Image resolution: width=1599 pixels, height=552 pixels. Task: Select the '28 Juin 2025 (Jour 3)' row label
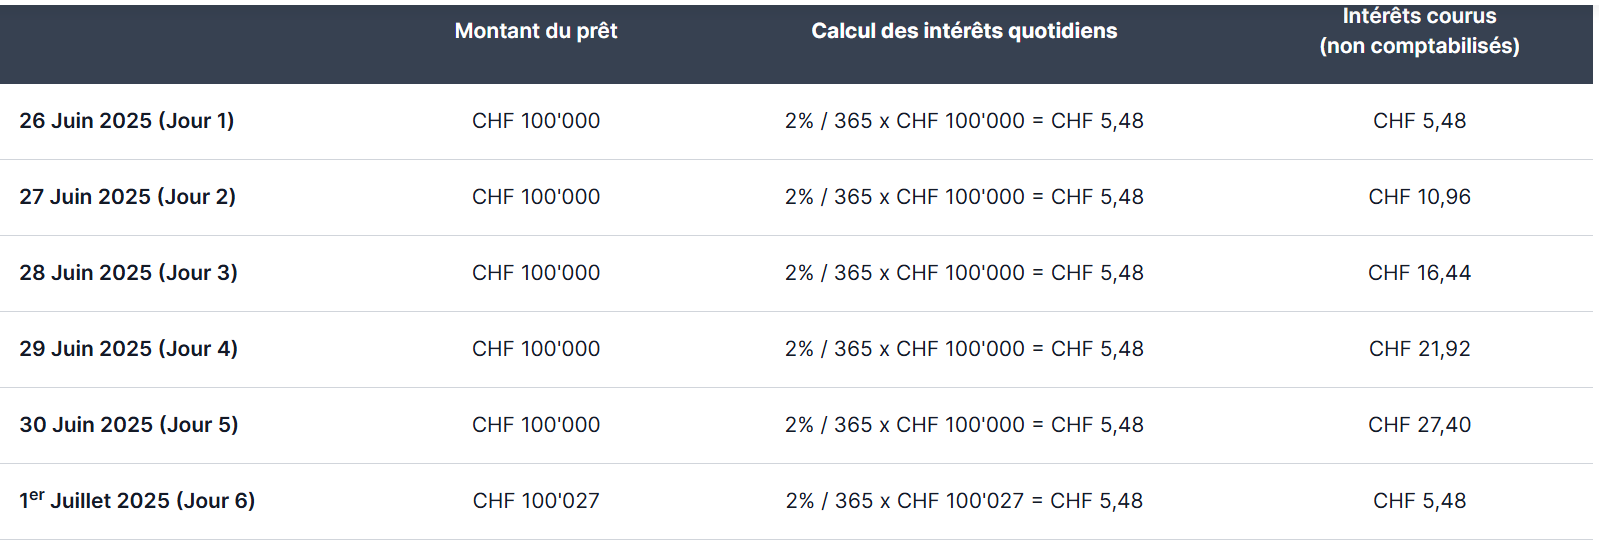(129, 273)
